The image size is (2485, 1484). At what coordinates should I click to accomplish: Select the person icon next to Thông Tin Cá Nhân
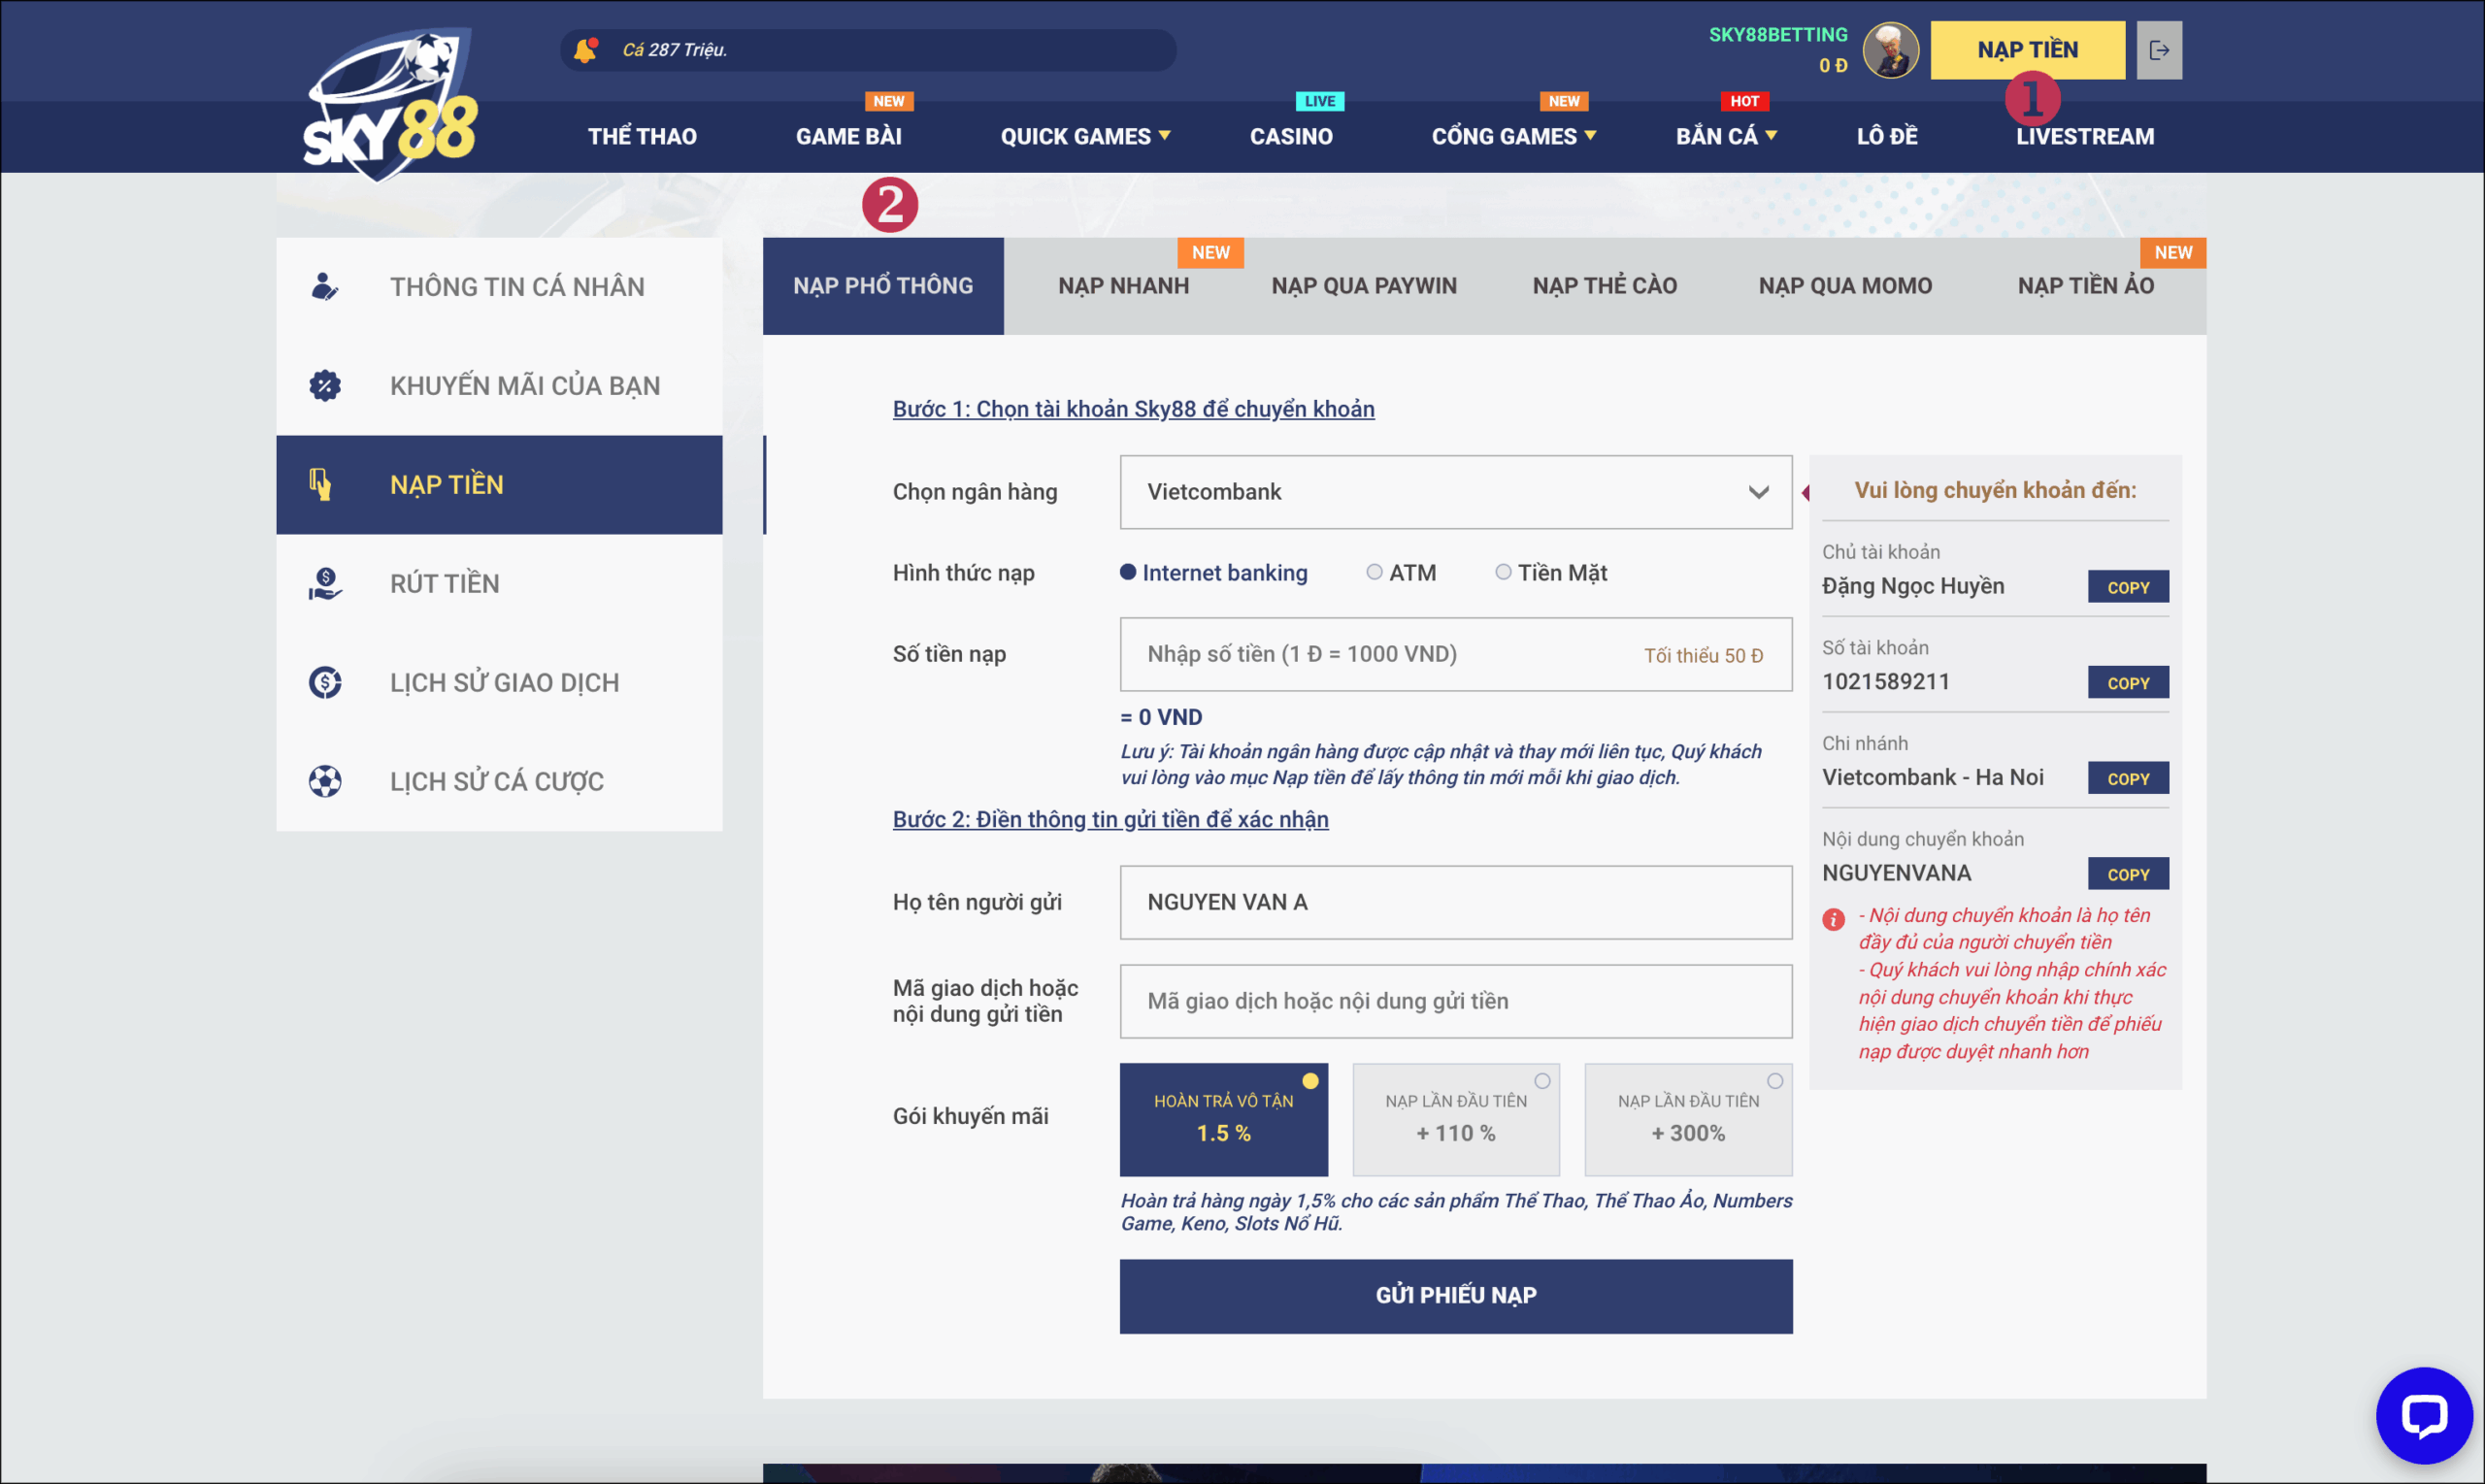click(325, 286)
